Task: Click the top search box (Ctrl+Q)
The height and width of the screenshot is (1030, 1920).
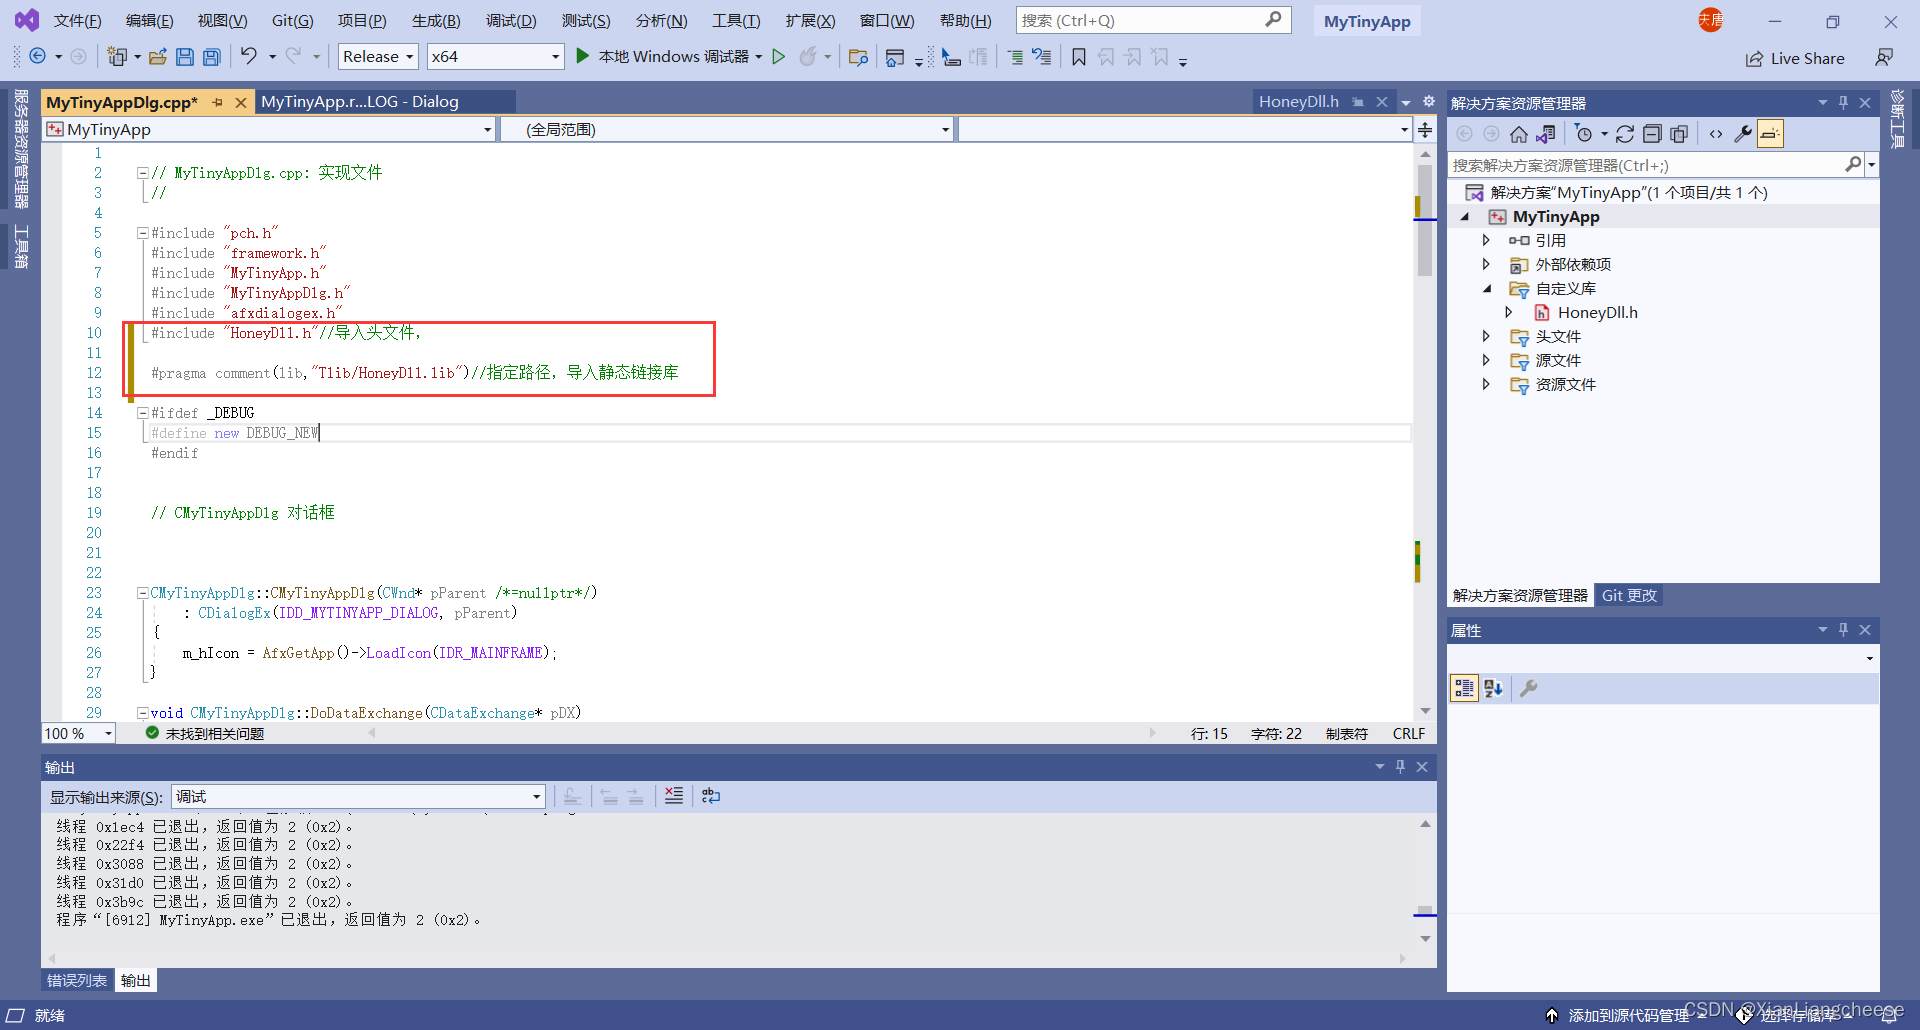Action: point(1153,20)
